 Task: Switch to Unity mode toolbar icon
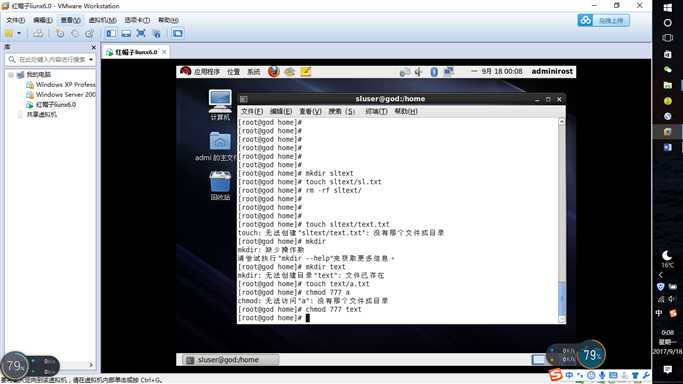[156, 34]
